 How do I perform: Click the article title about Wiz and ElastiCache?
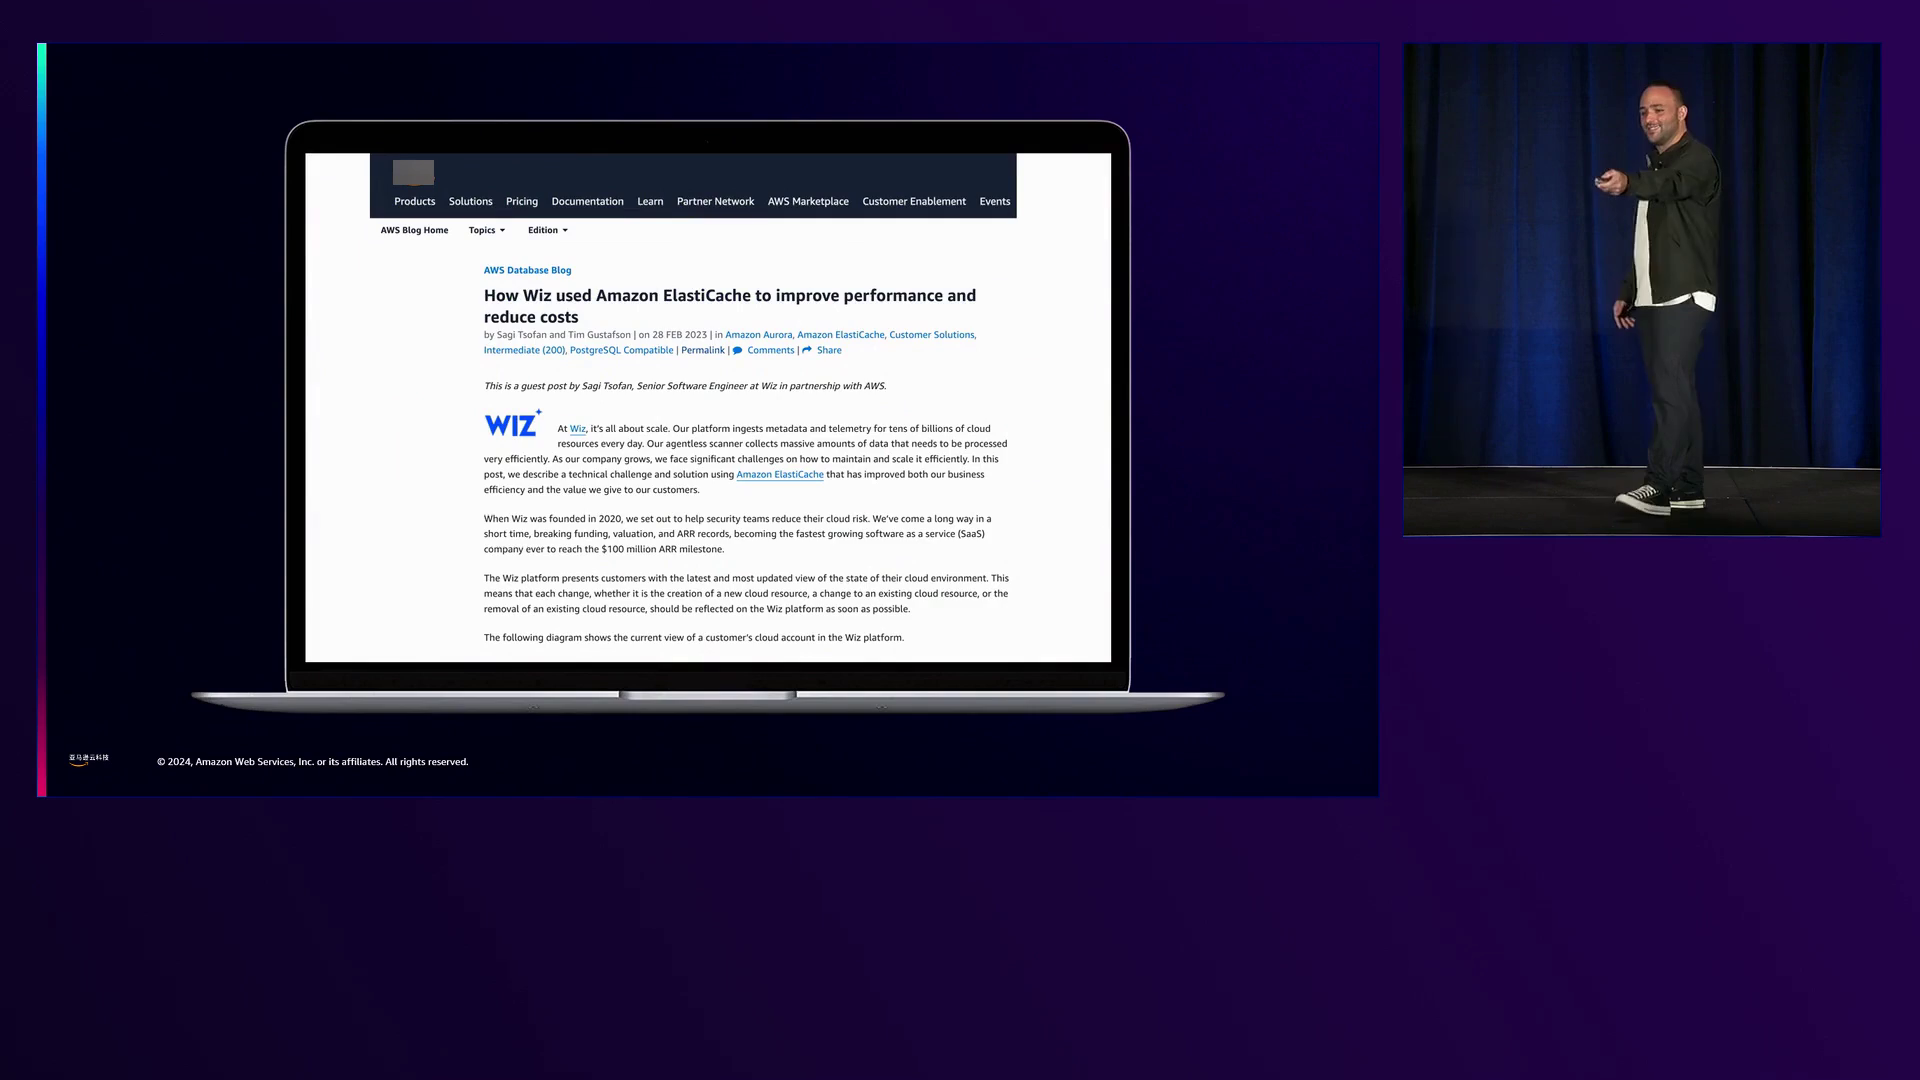point(730,306)
